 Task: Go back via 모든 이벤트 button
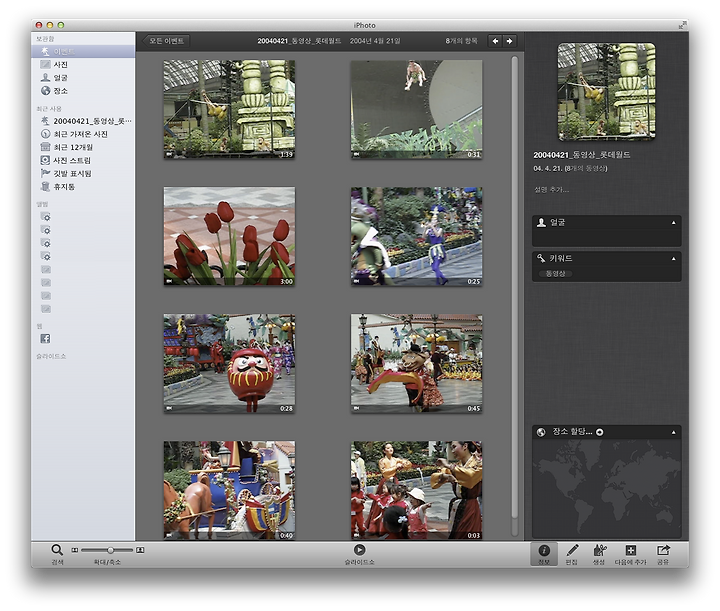[166, 41]
